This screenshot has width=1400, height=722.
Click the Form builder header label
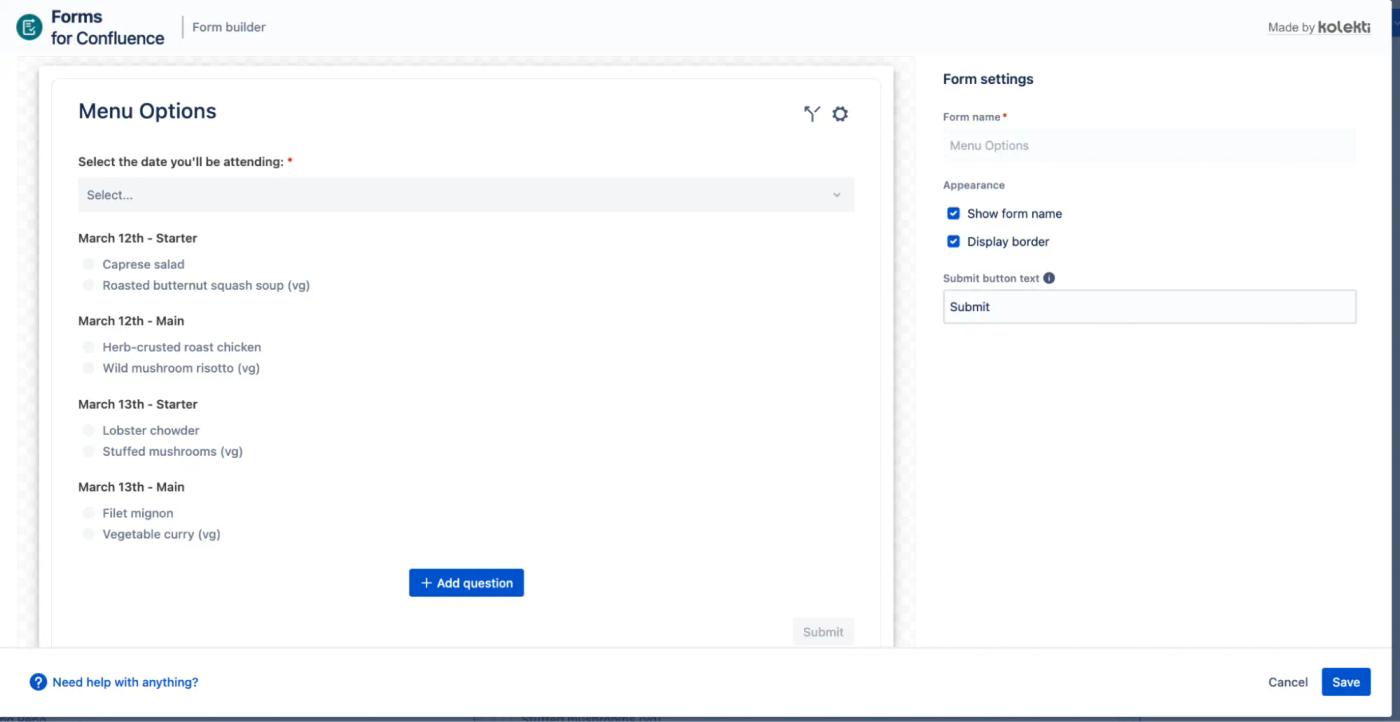click(x=229, y=27)
